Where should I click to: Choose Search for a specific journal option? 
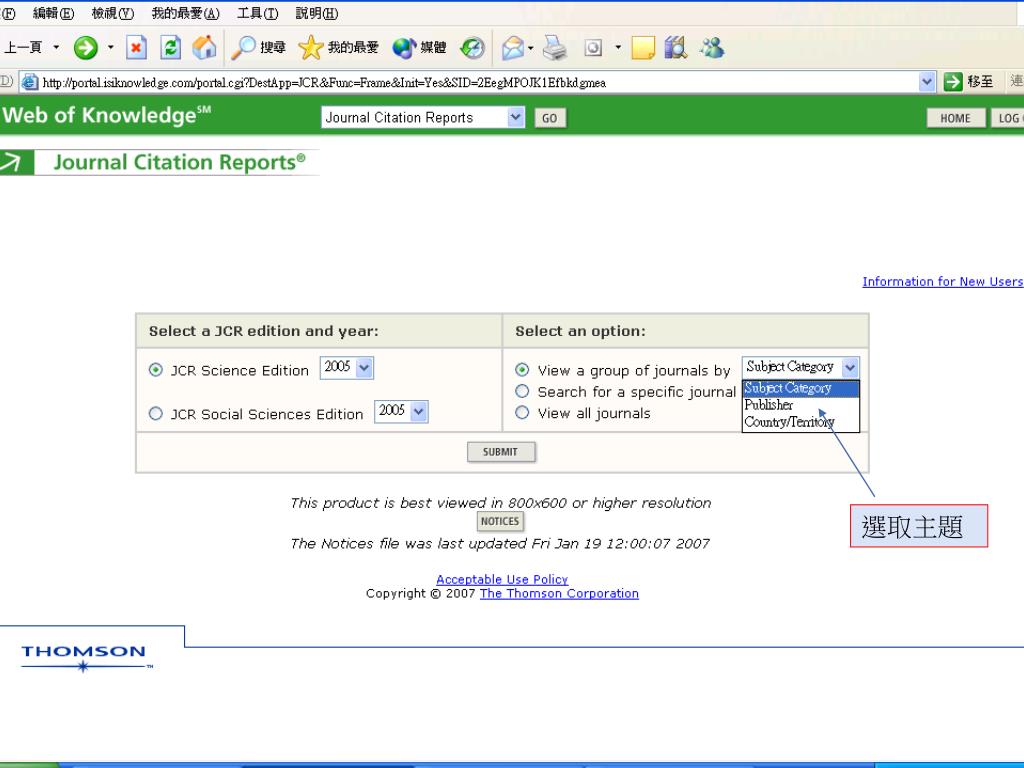(x=522, y=392)
